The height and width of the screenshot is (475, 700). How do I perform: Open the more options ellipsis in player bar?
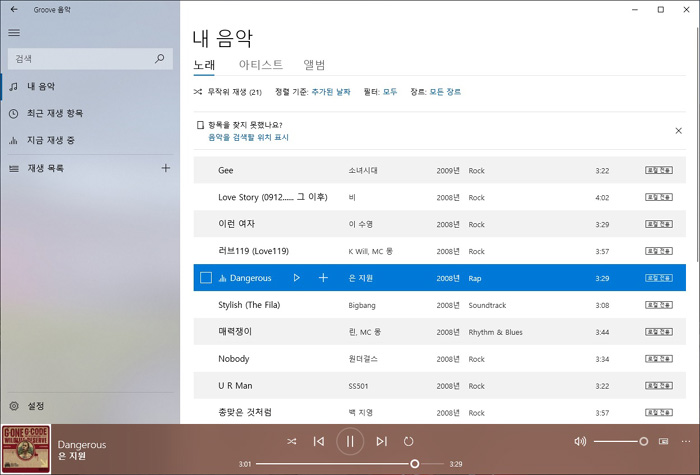tap(686, 442)
